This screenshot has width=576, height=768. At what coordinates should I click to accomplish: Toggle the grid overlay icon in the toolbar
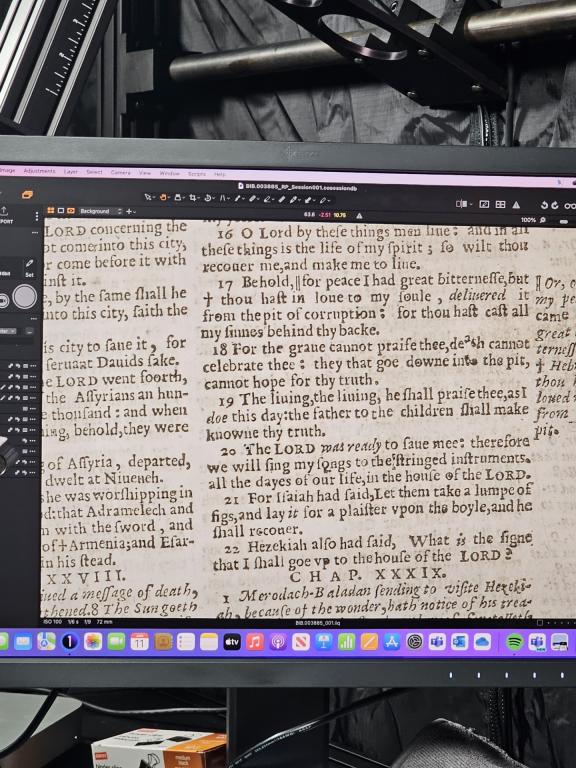pyautogui.click(x=500, y=204)
